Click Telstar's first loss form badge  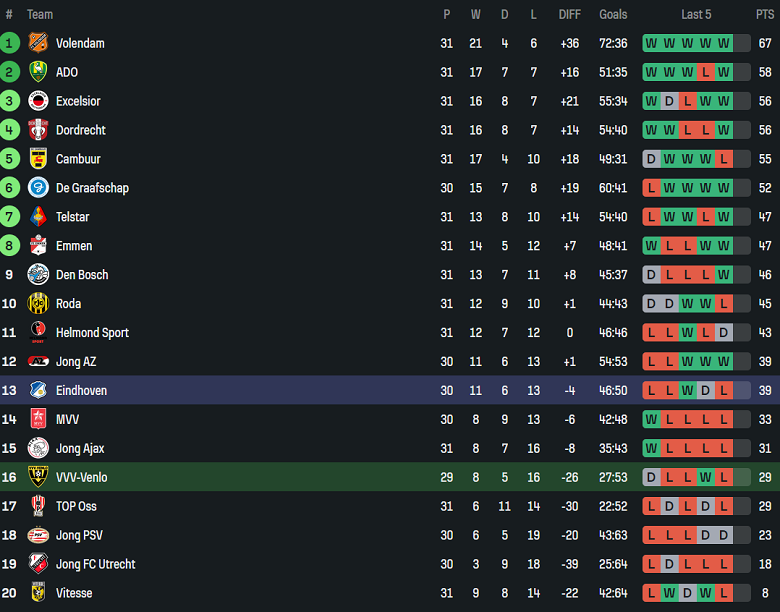coord(651,217)
